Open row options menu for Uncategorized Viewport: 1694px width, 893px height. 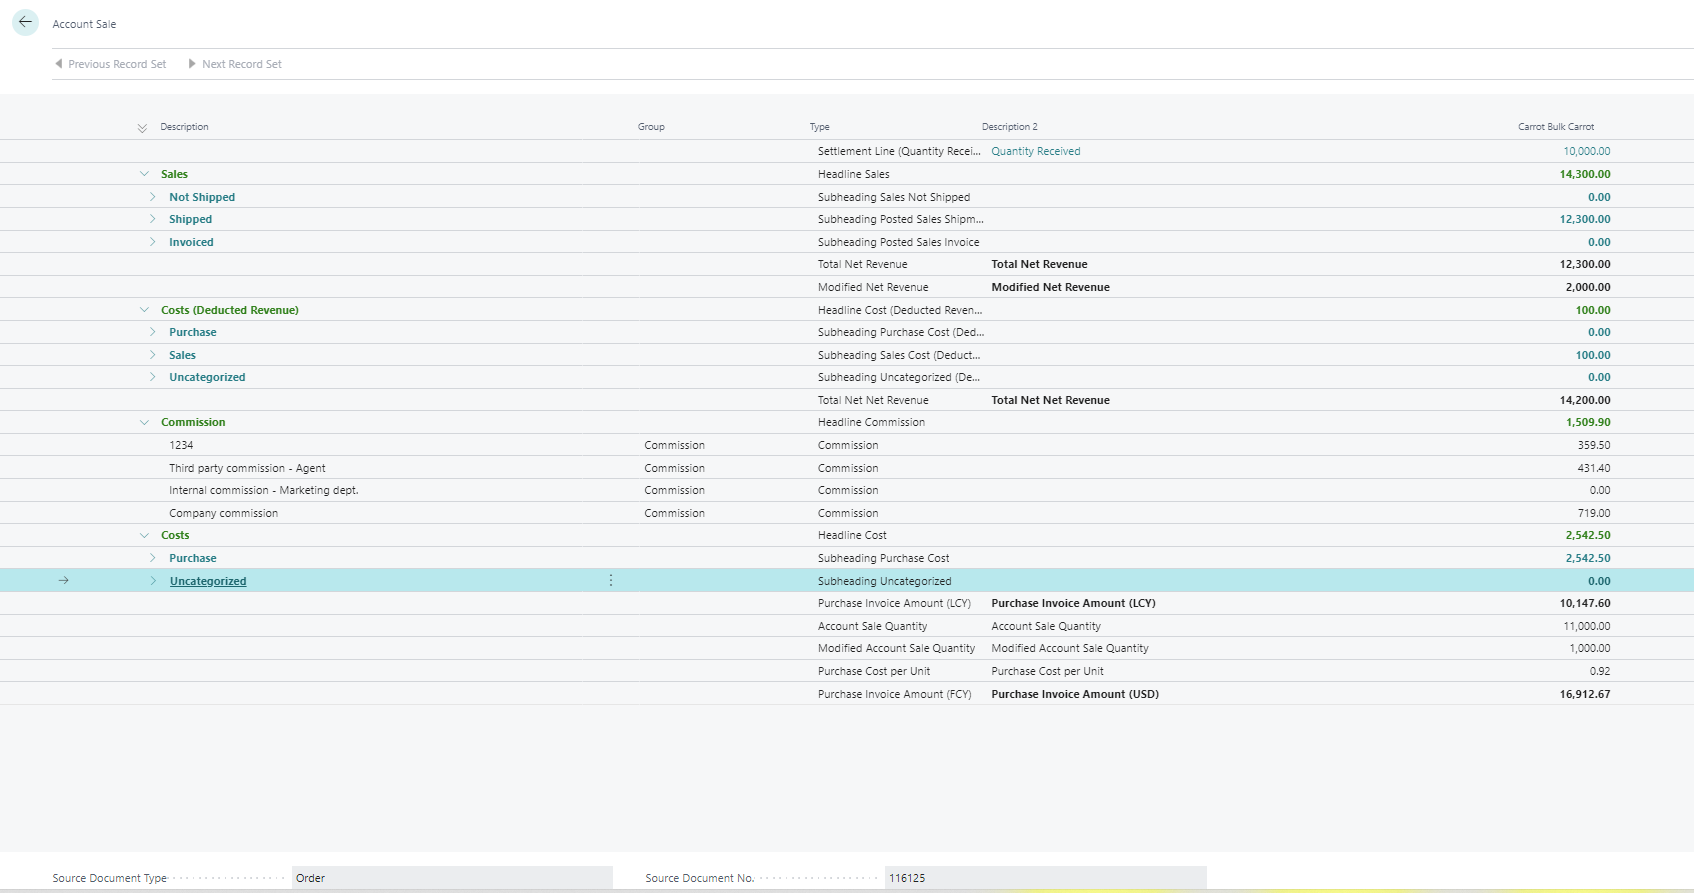(x=611, y=581)
